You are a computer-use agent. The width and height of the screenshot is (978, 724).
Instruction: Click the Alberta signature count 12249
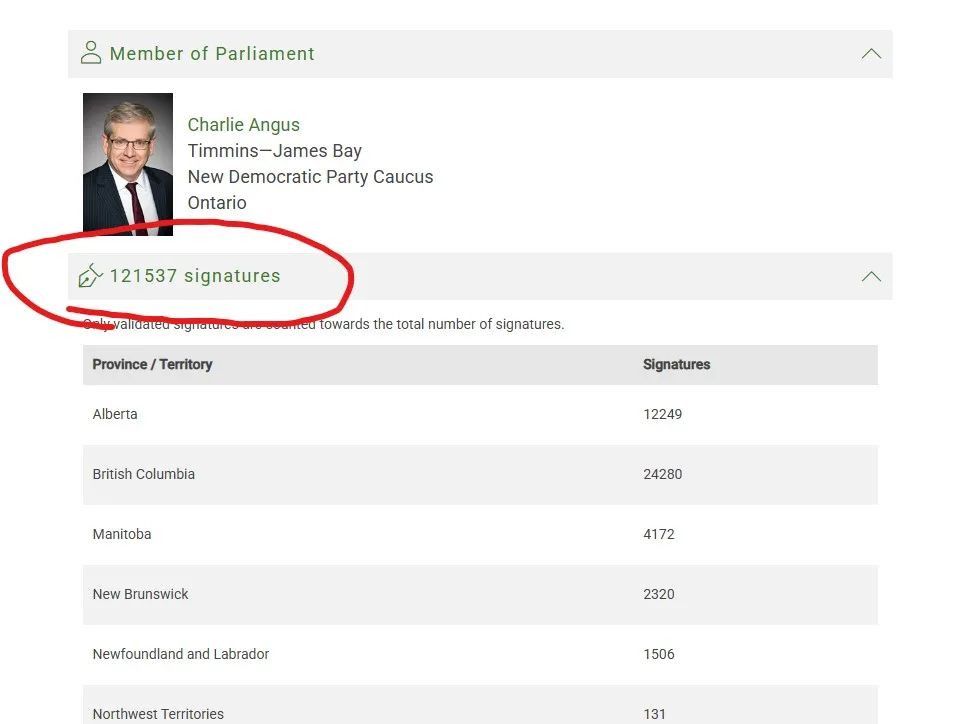pos(662,414)
